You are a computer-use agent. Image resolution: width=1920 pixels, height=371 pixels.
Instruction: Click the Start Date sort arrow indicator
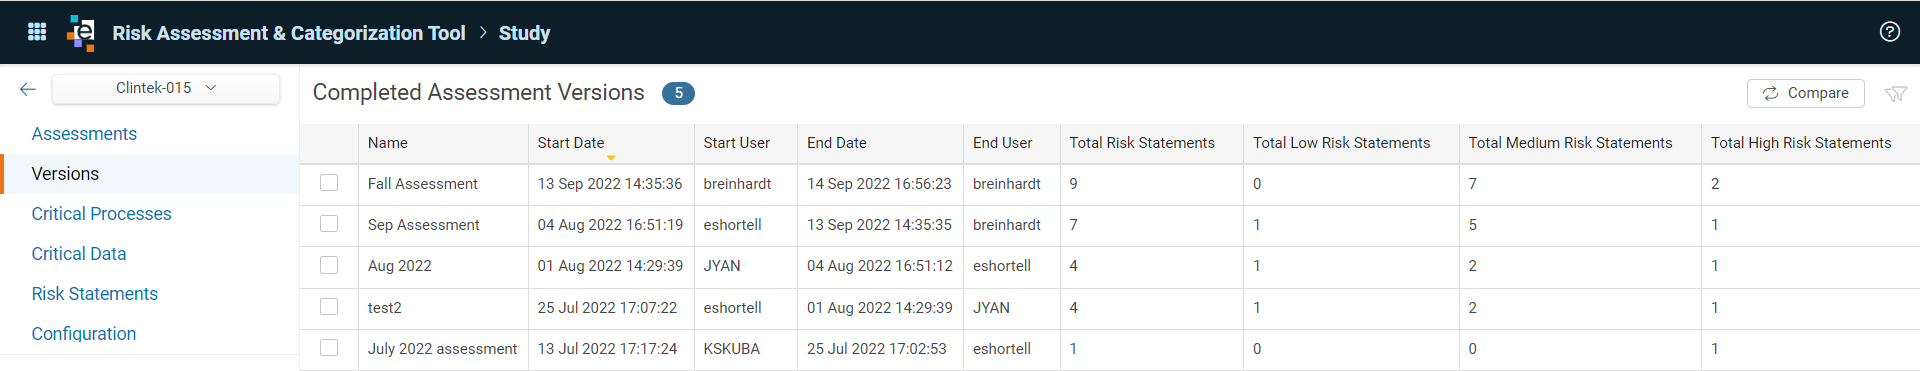[611, 157]
